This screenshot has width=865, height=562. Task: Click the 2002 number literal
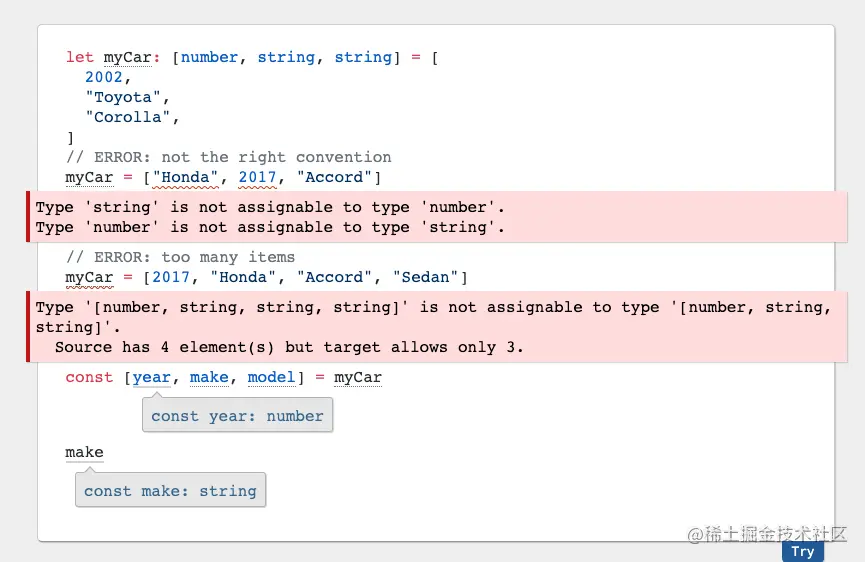click(x=103, y=77)
